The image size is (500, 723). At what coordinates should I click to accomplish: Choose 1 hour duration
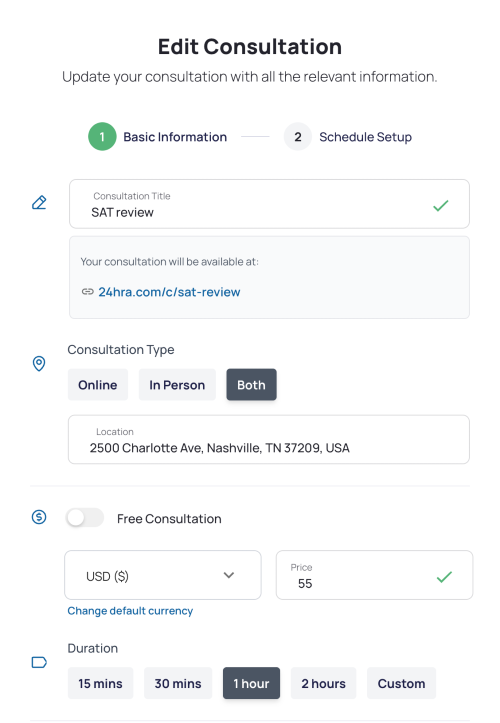(x=251, y=683)
